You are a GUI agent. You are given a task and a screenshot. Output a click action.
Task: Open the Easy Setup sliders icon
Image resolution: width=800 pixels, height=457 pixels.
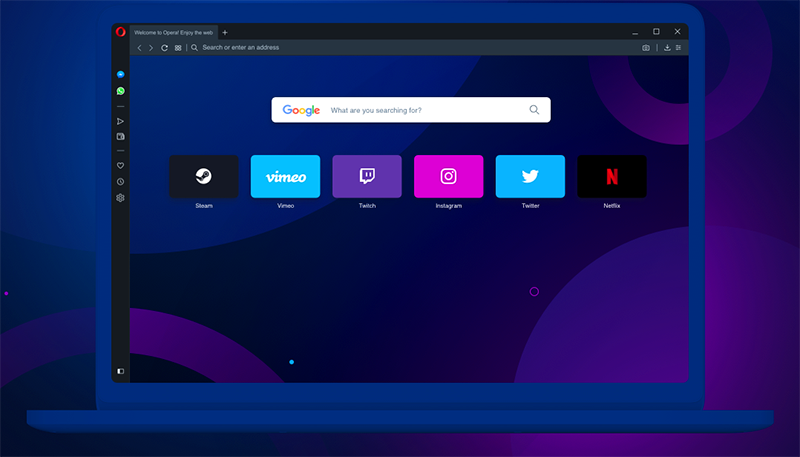tap(679, 47)
